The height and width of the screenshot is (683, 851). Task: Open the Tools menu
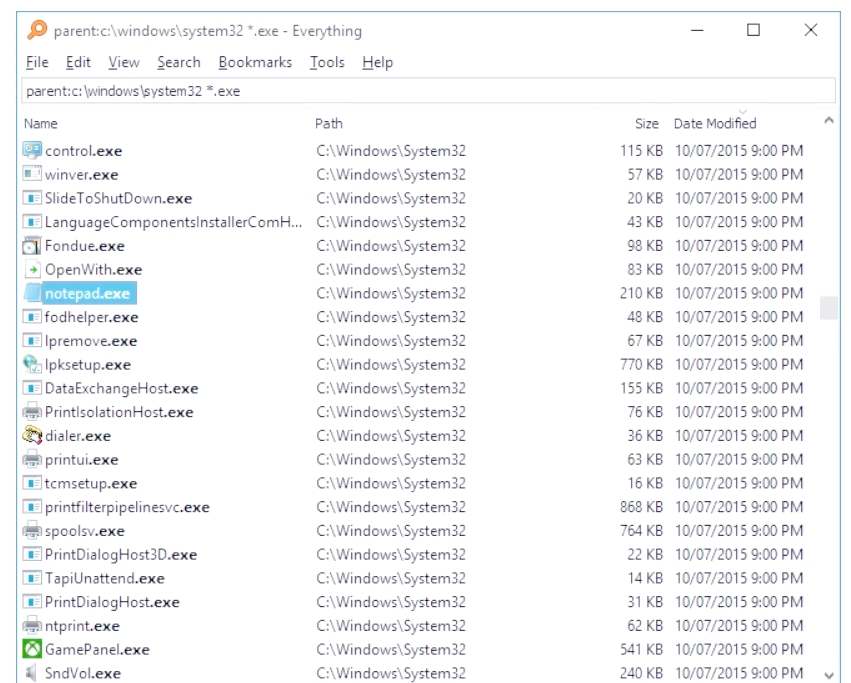coord(327,62)
